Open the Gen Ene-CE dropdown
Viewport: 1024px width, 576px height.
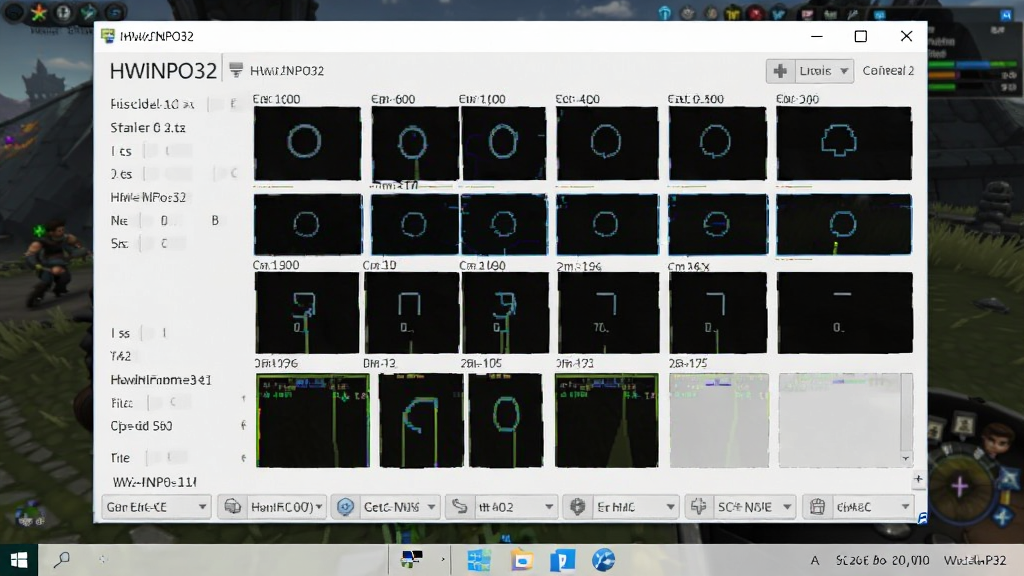(x=157, y=507)
